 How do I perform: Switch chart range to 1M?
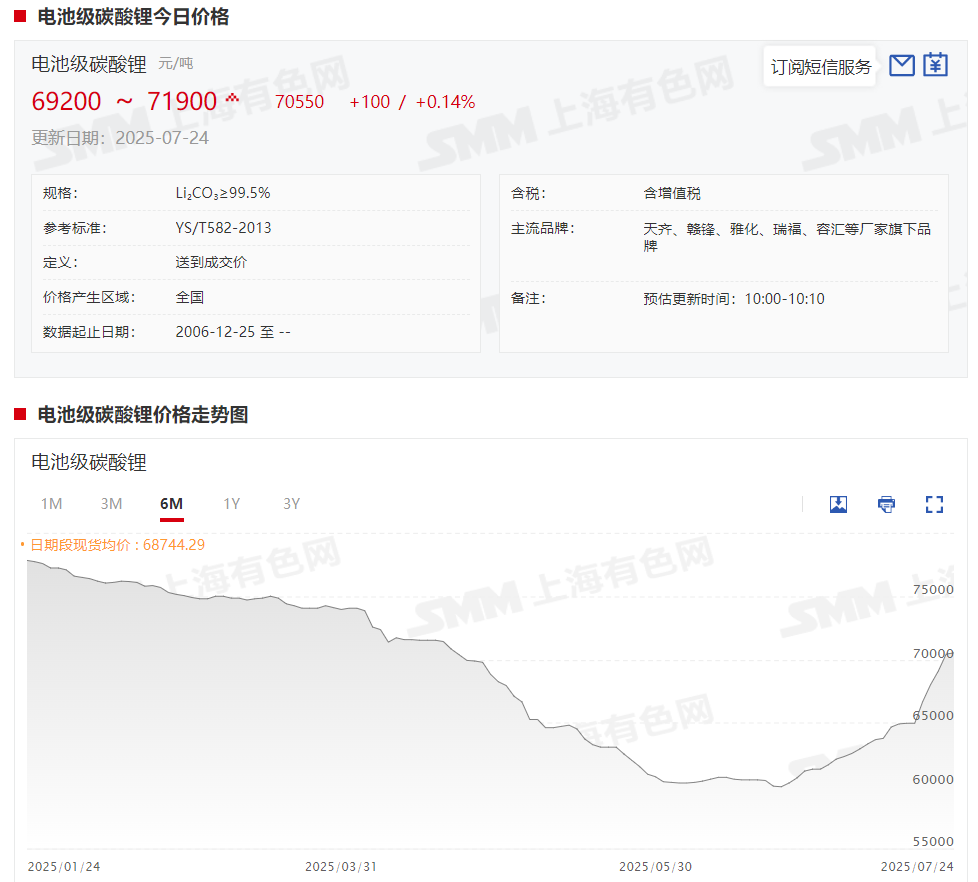(x=51, y=504)
